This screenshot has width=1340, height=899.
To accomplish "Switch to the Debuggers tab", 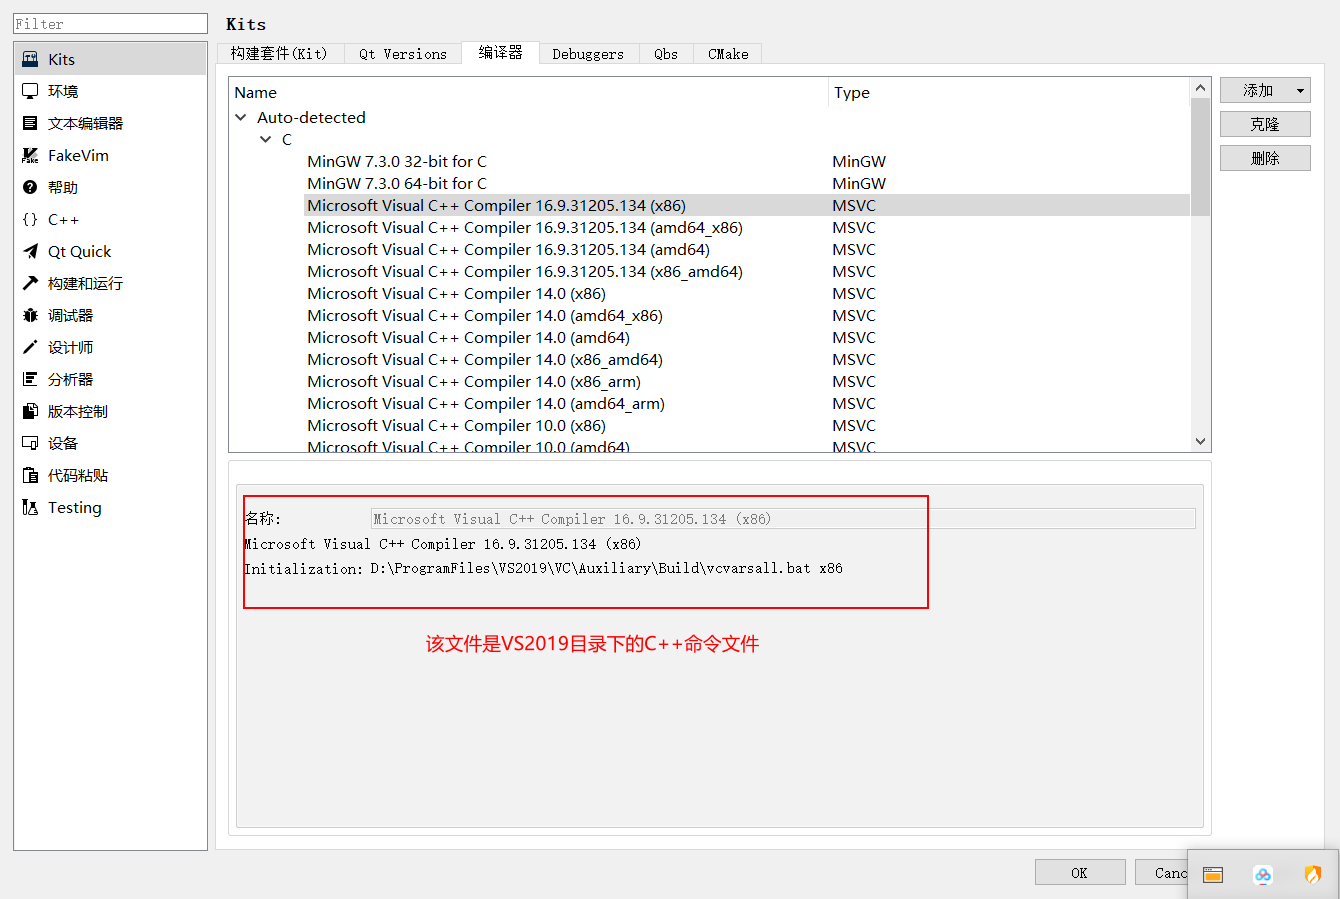I will point(588,53).
